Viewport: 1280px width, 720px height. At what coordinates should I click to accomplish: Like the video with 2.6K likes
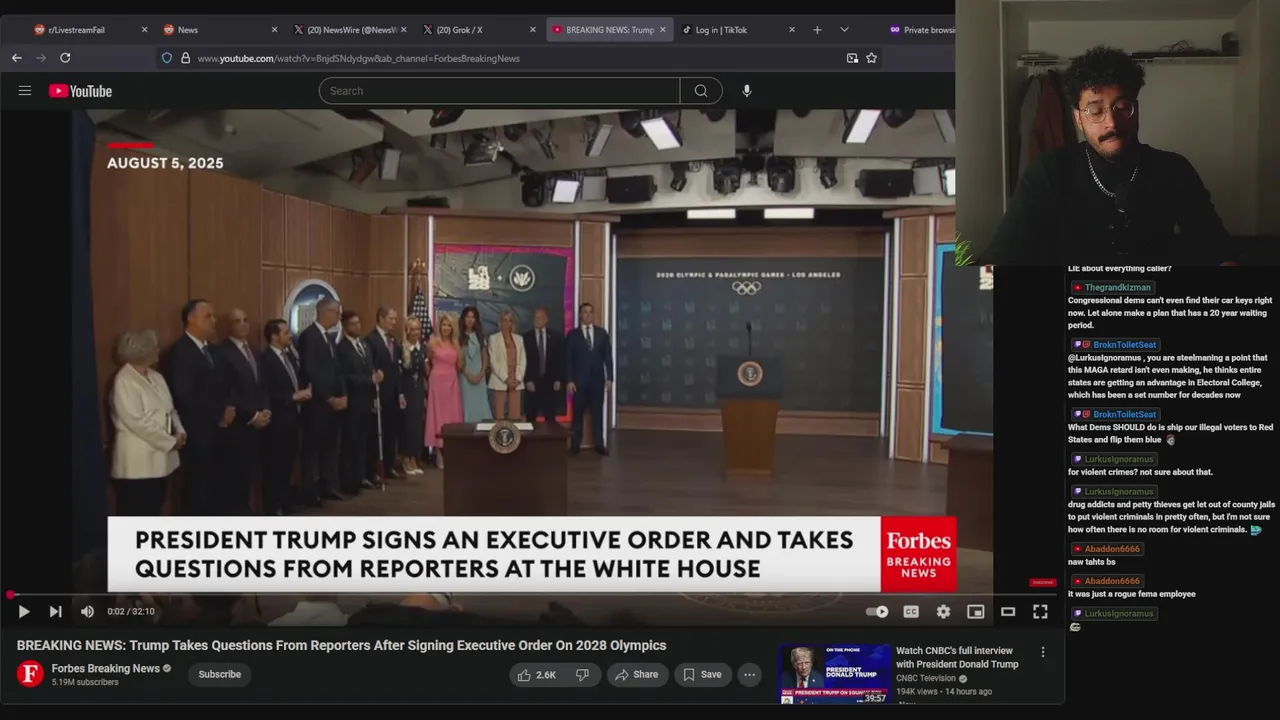(x=536, y=675)
